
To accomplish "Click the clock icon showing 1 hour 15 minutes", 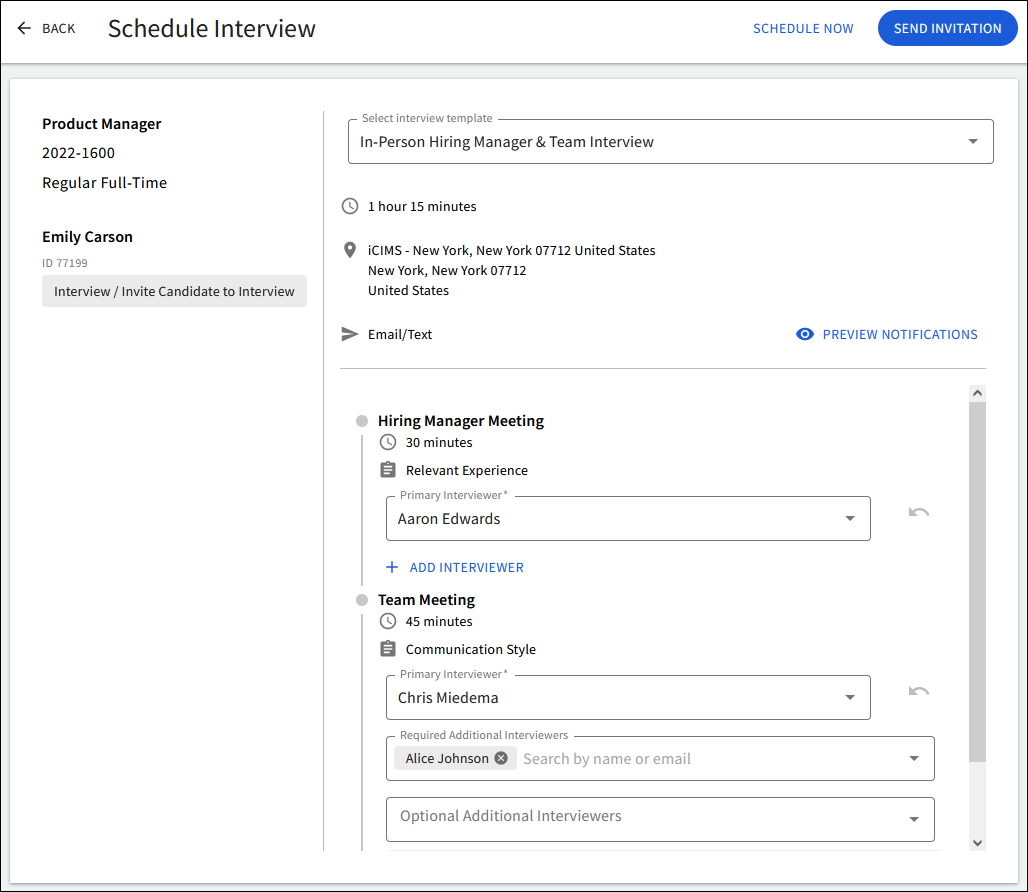I will click(349, 206).
